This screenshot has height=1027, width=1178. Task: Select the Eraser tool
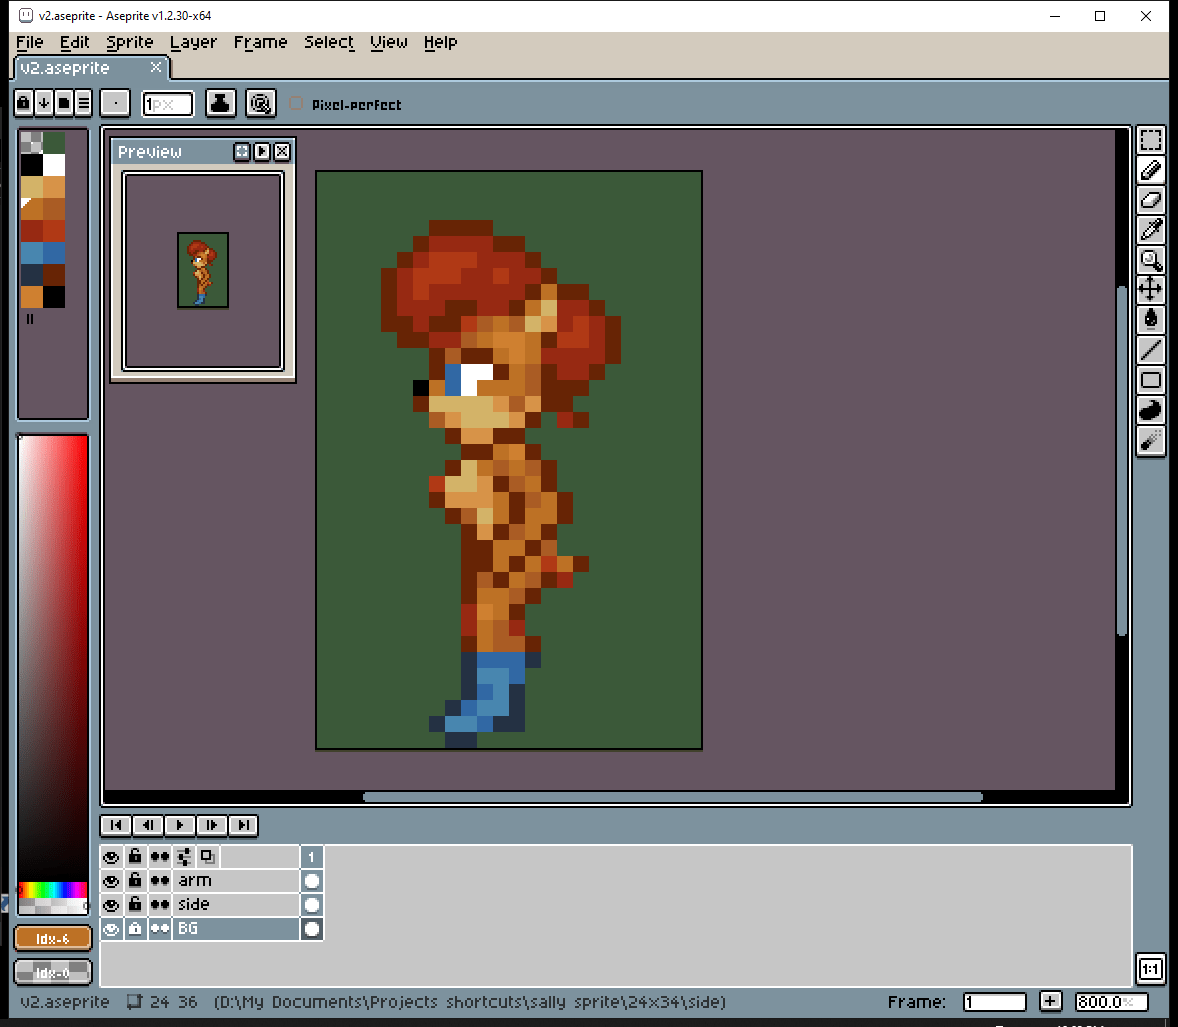1151,200
